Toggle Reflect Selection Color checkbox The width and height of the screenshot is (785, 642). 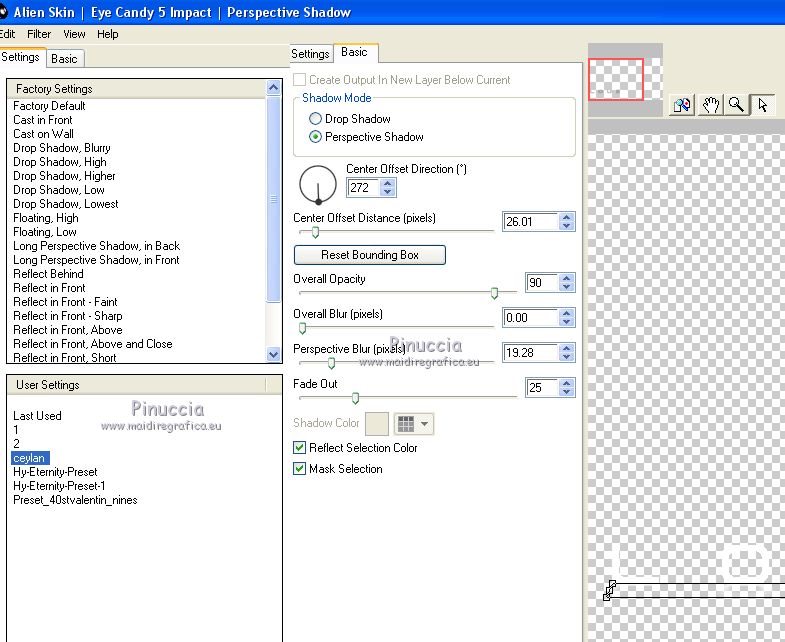pos(299,448)
